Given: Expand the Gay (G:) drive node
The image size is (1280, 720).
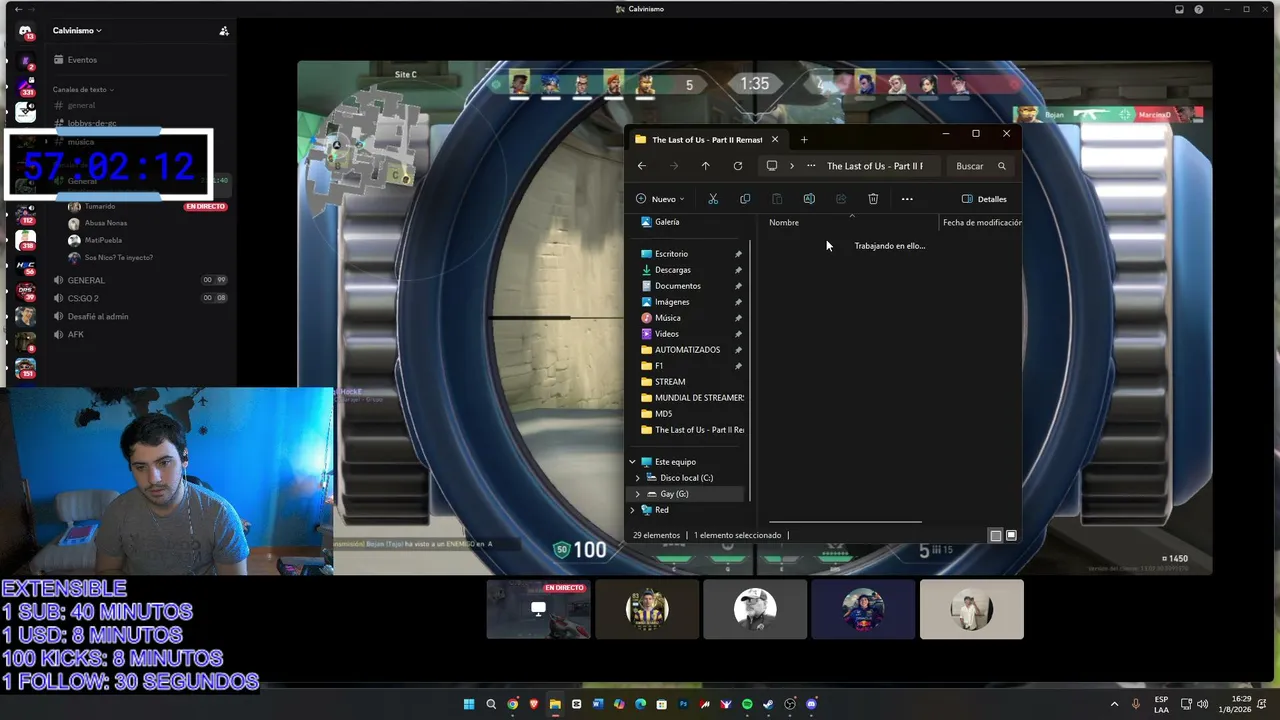Looking at the screenshot, I should pos(638,494).
